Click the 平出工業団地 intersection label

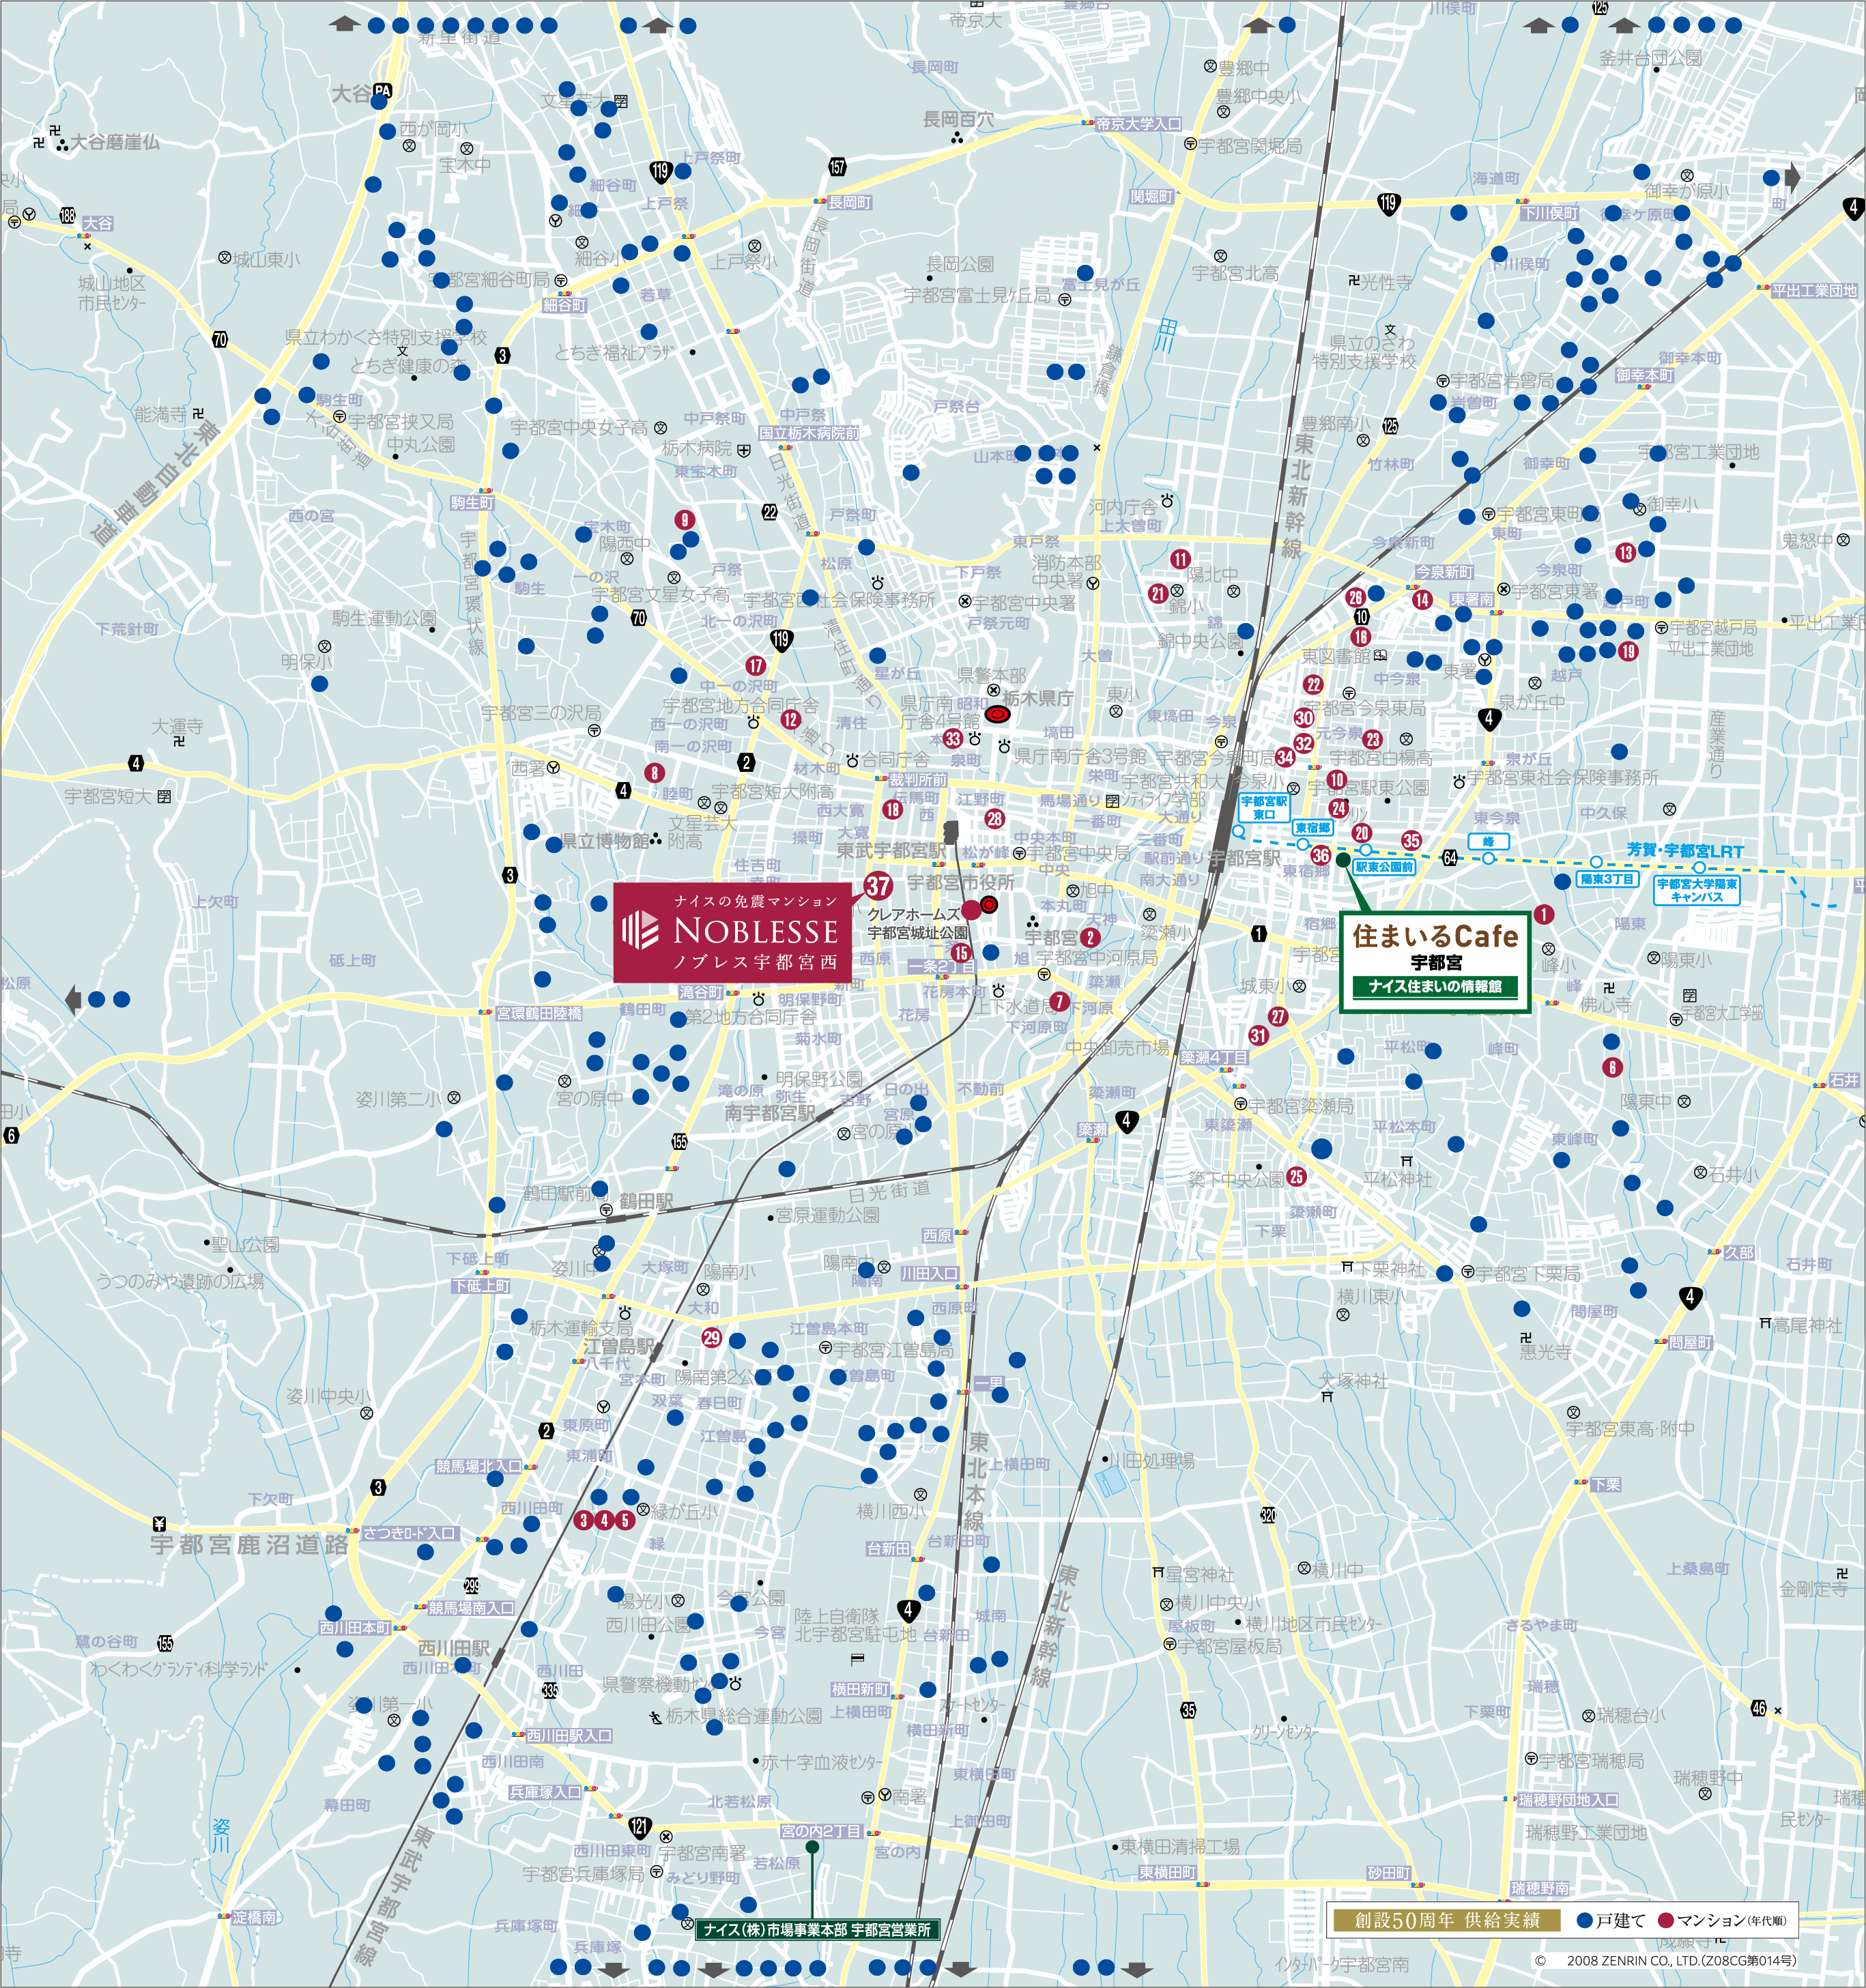(x=1814, y=290)
